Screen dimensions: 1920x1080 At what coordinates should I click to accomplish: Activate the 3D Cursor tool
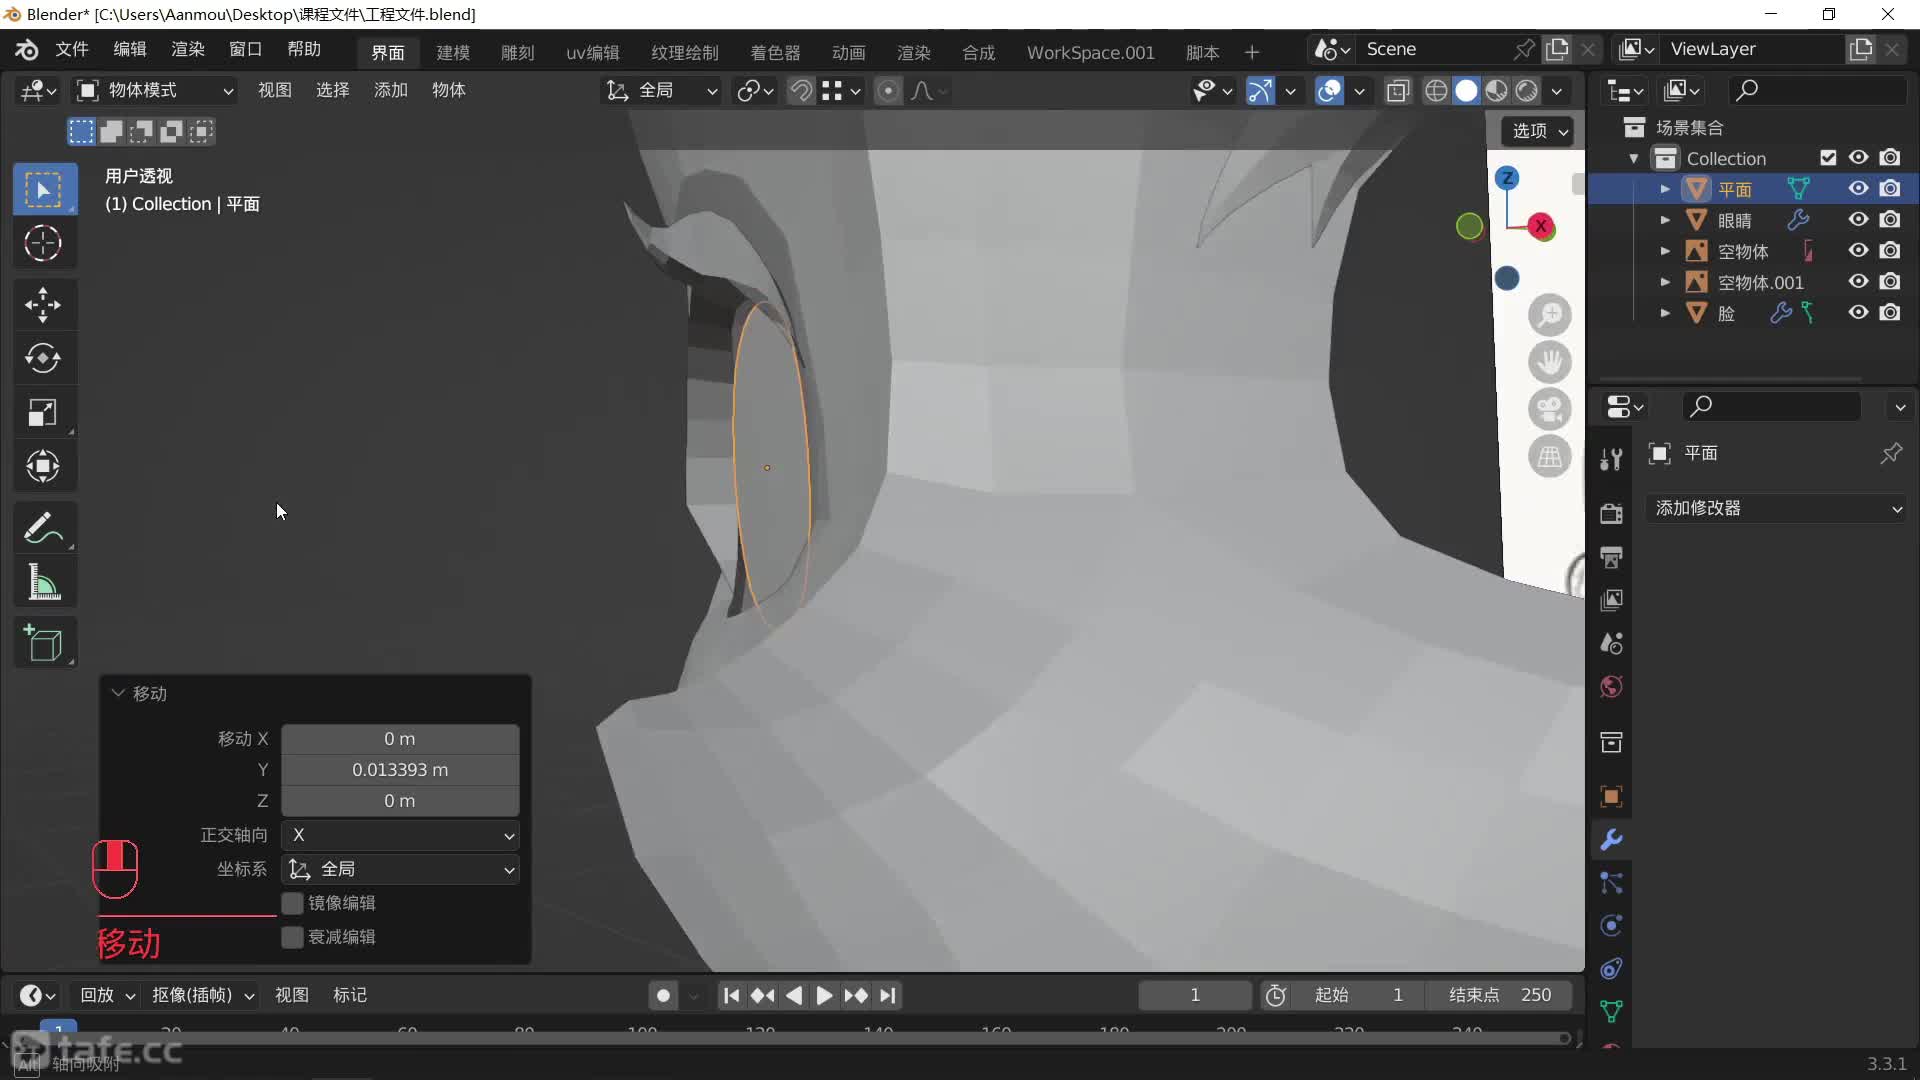(x=43, y=243)
